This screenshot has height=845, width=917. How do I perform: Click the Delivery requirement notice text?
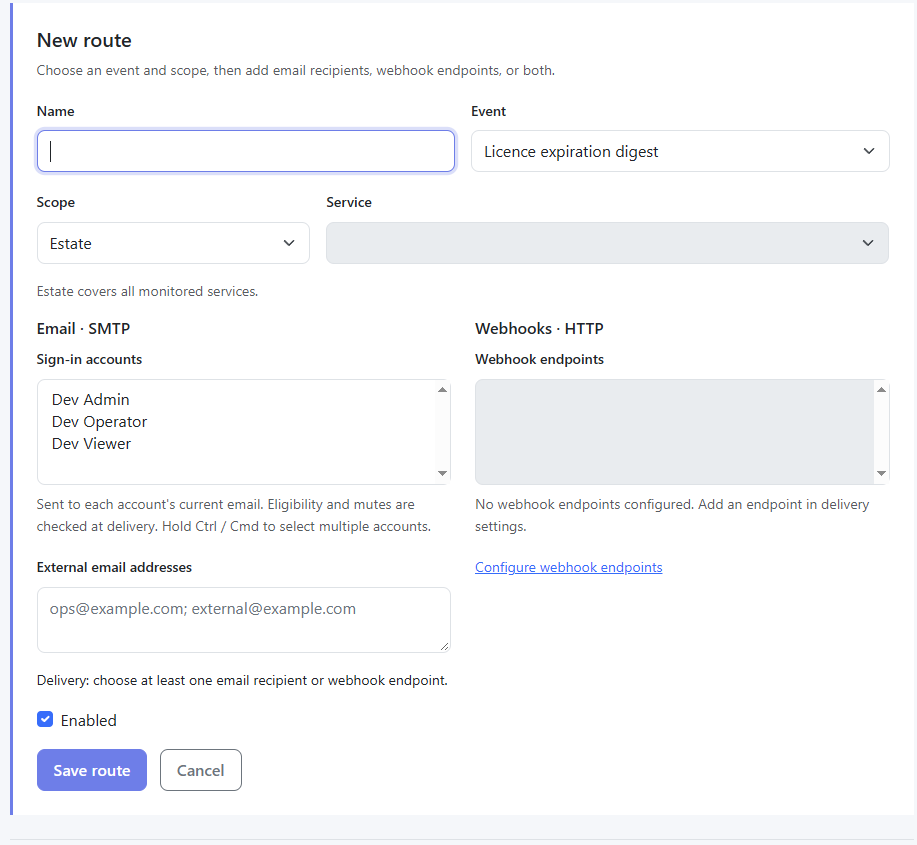(x=242, y=681)
